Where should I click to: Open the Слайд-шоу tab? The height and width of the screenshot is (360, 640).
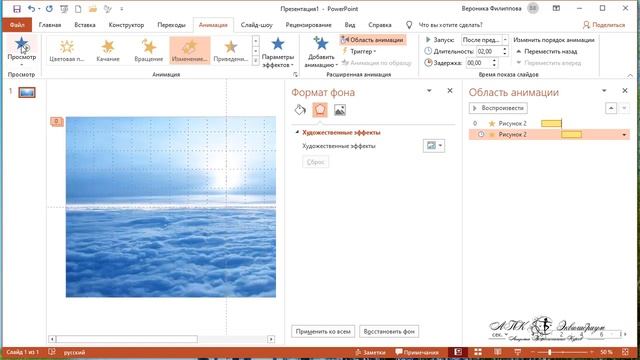click(x=256, y=25)
